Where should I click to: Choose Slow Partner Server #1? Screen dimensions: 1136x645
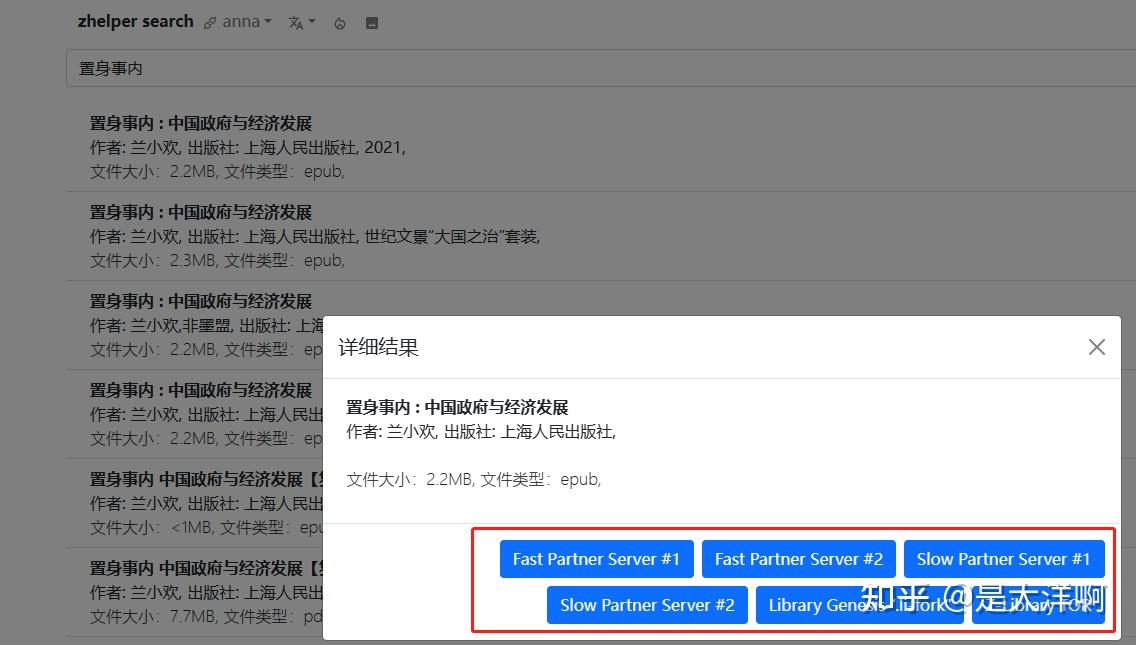coord(1003,559)
